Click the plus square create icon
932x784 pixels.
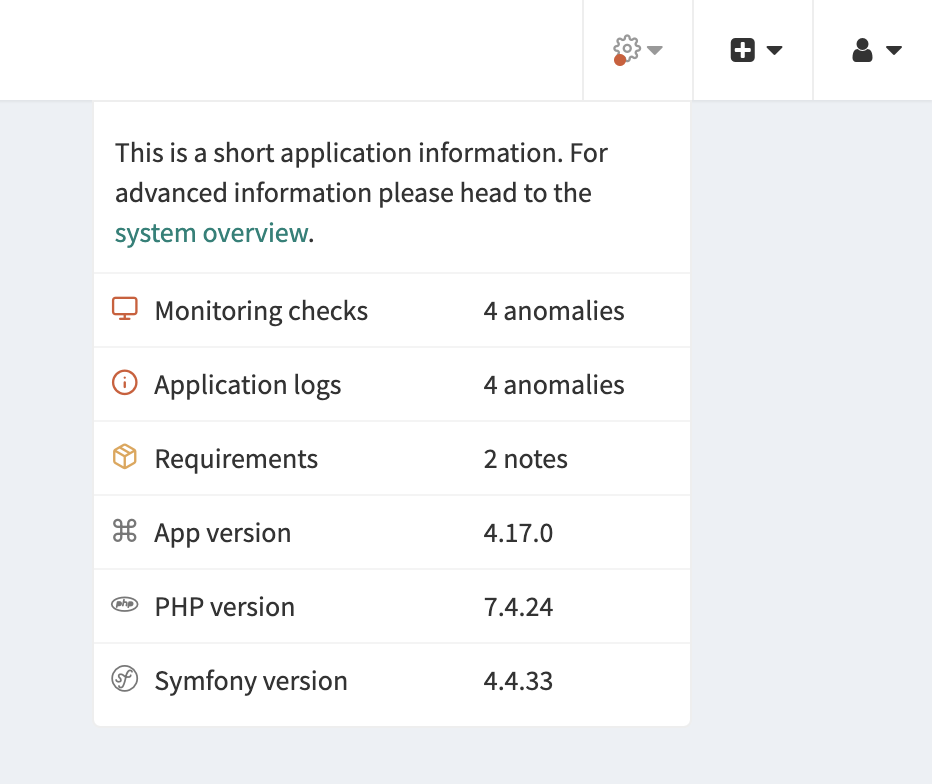pyautogui.click(x=742, y=50)
